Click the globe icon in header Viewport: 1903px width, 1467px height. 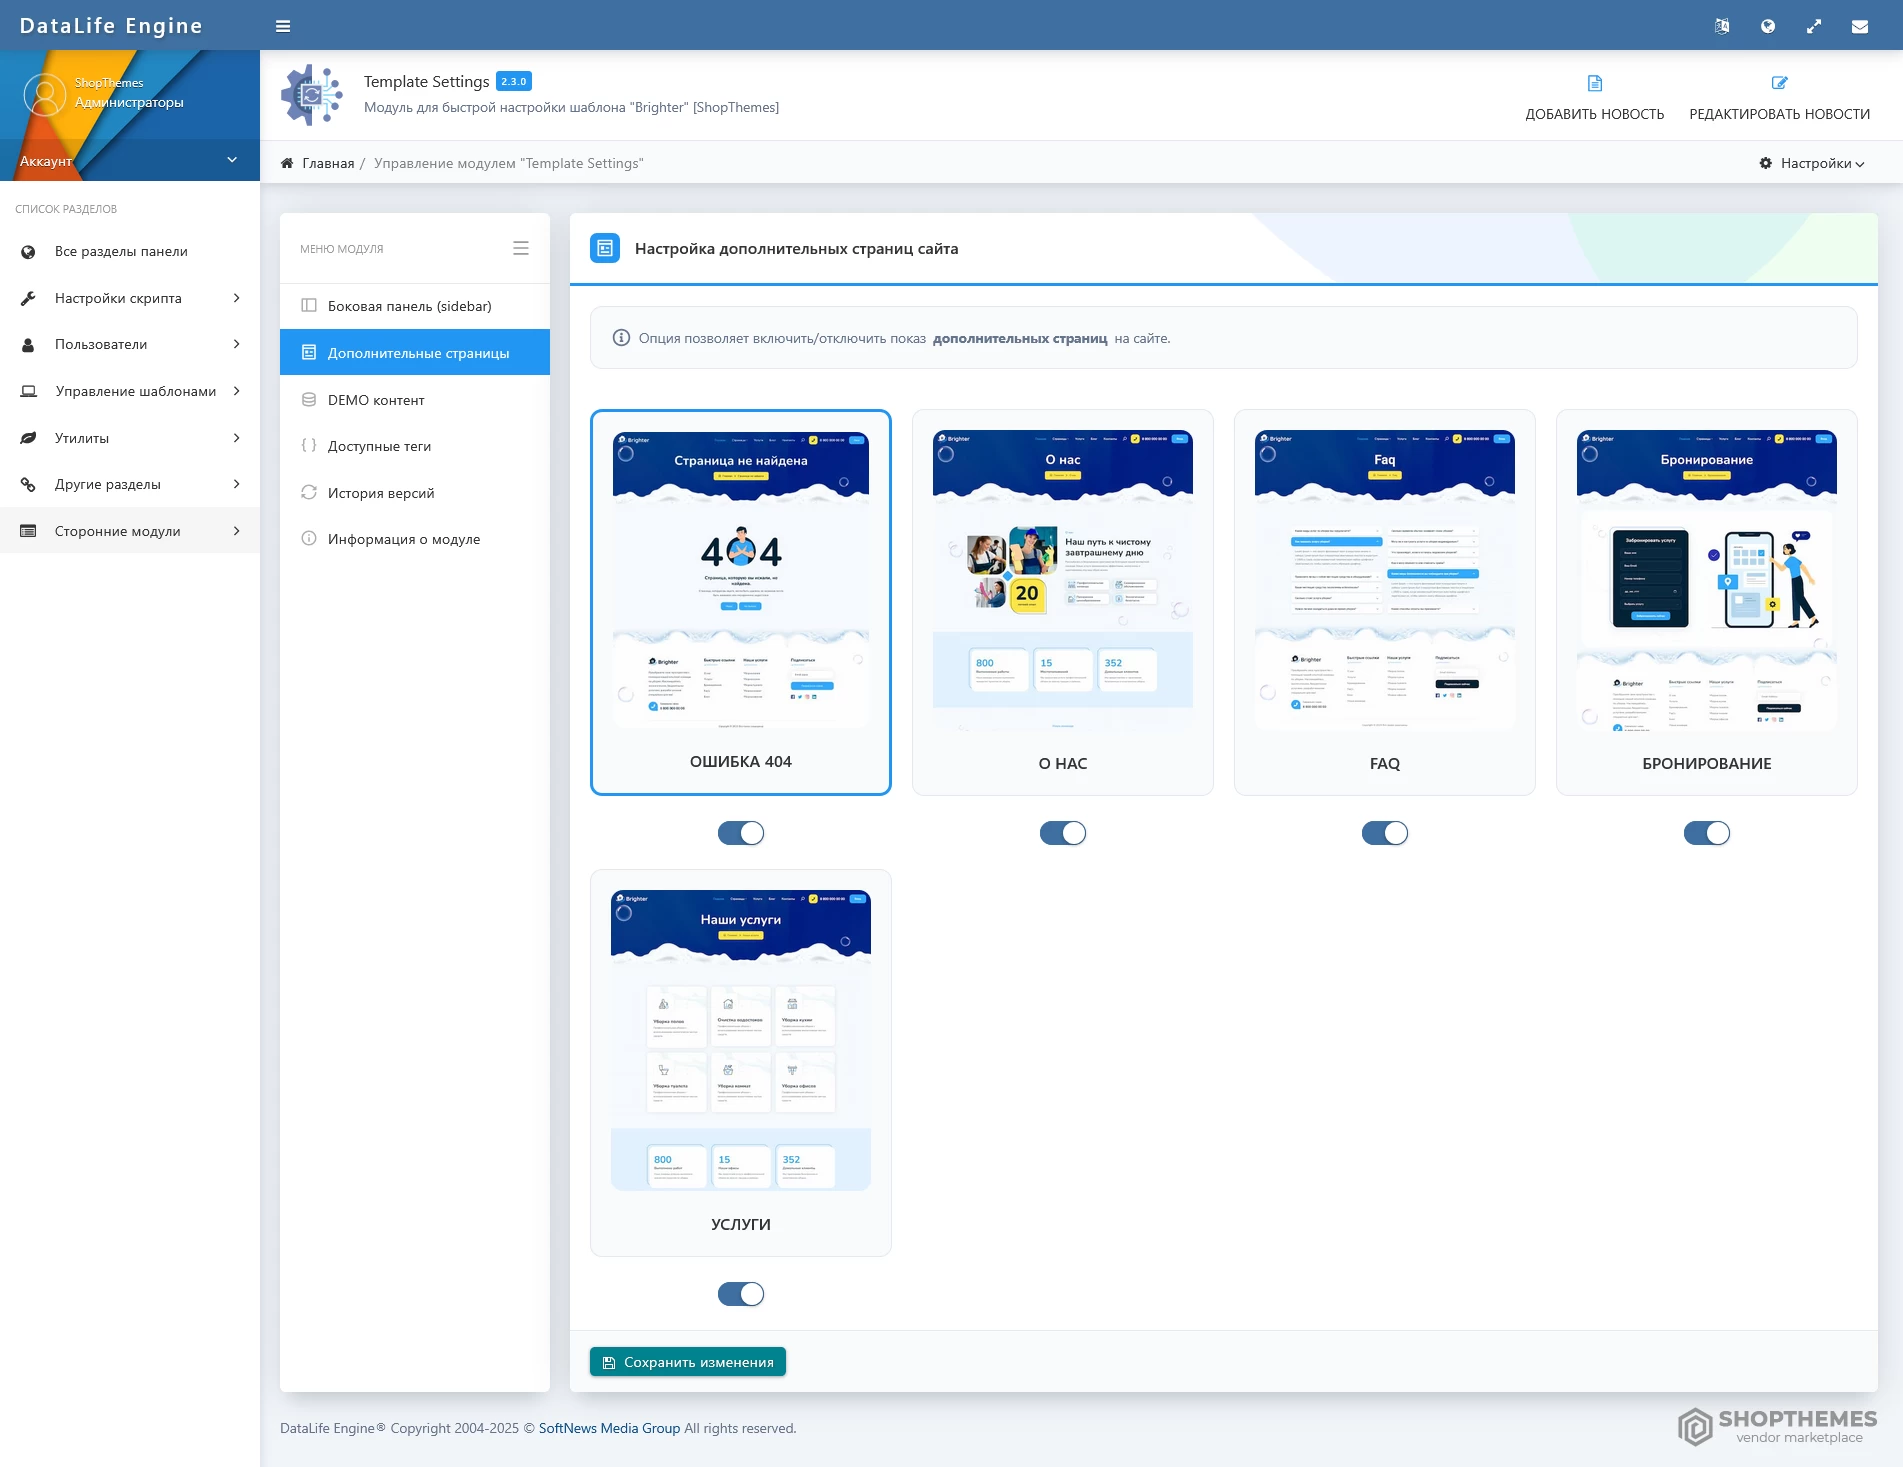[1767, 27]
